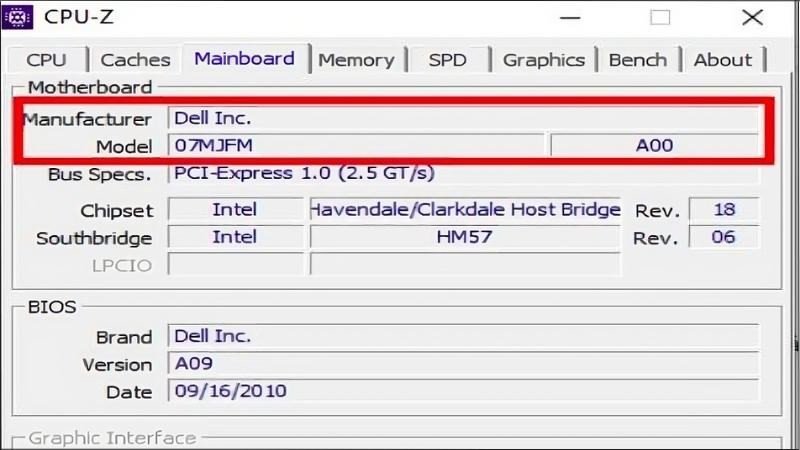This screenshot has width=800, height=450.
Task: Open the Graphics tab
Action: [543, 60]
